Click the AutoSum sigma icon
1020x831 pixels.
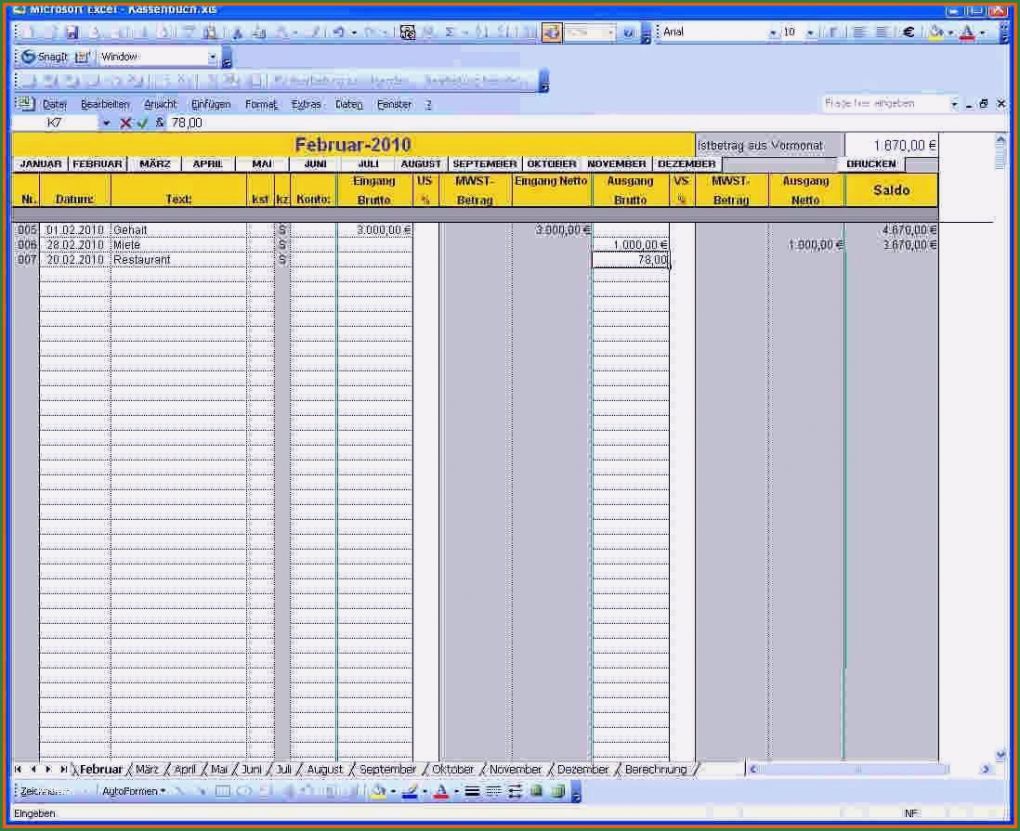tap(450, 32)
